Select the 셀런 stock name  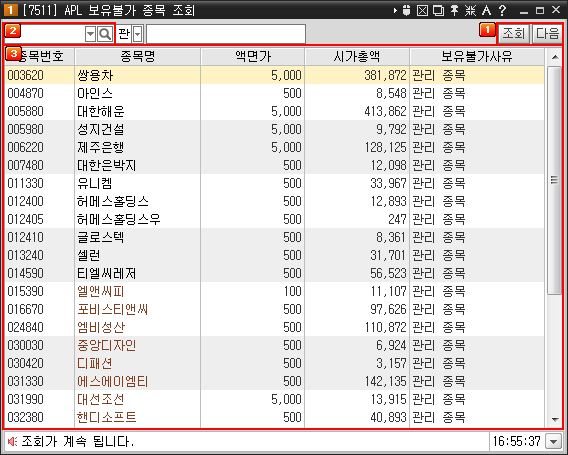[89, 255]
